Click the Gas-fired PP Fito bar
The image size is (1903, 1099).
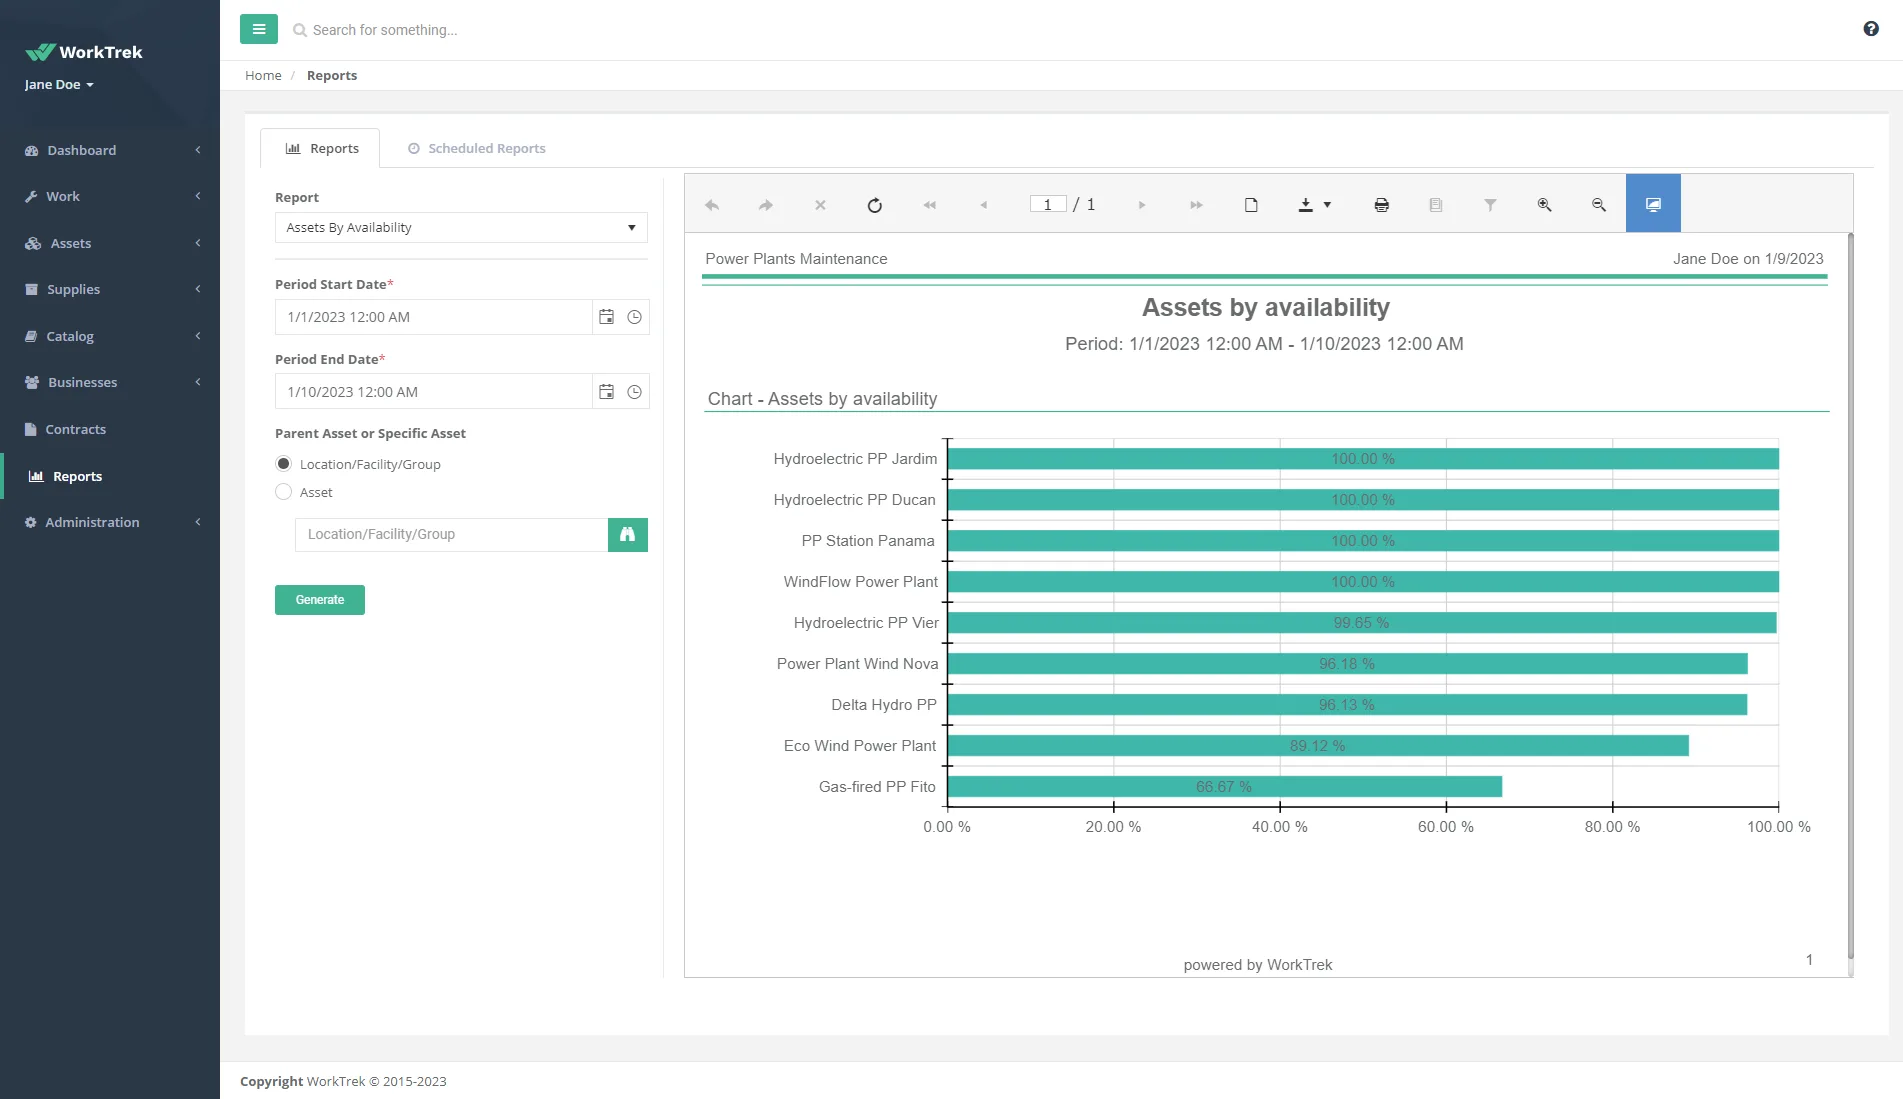coord(1225,787)
